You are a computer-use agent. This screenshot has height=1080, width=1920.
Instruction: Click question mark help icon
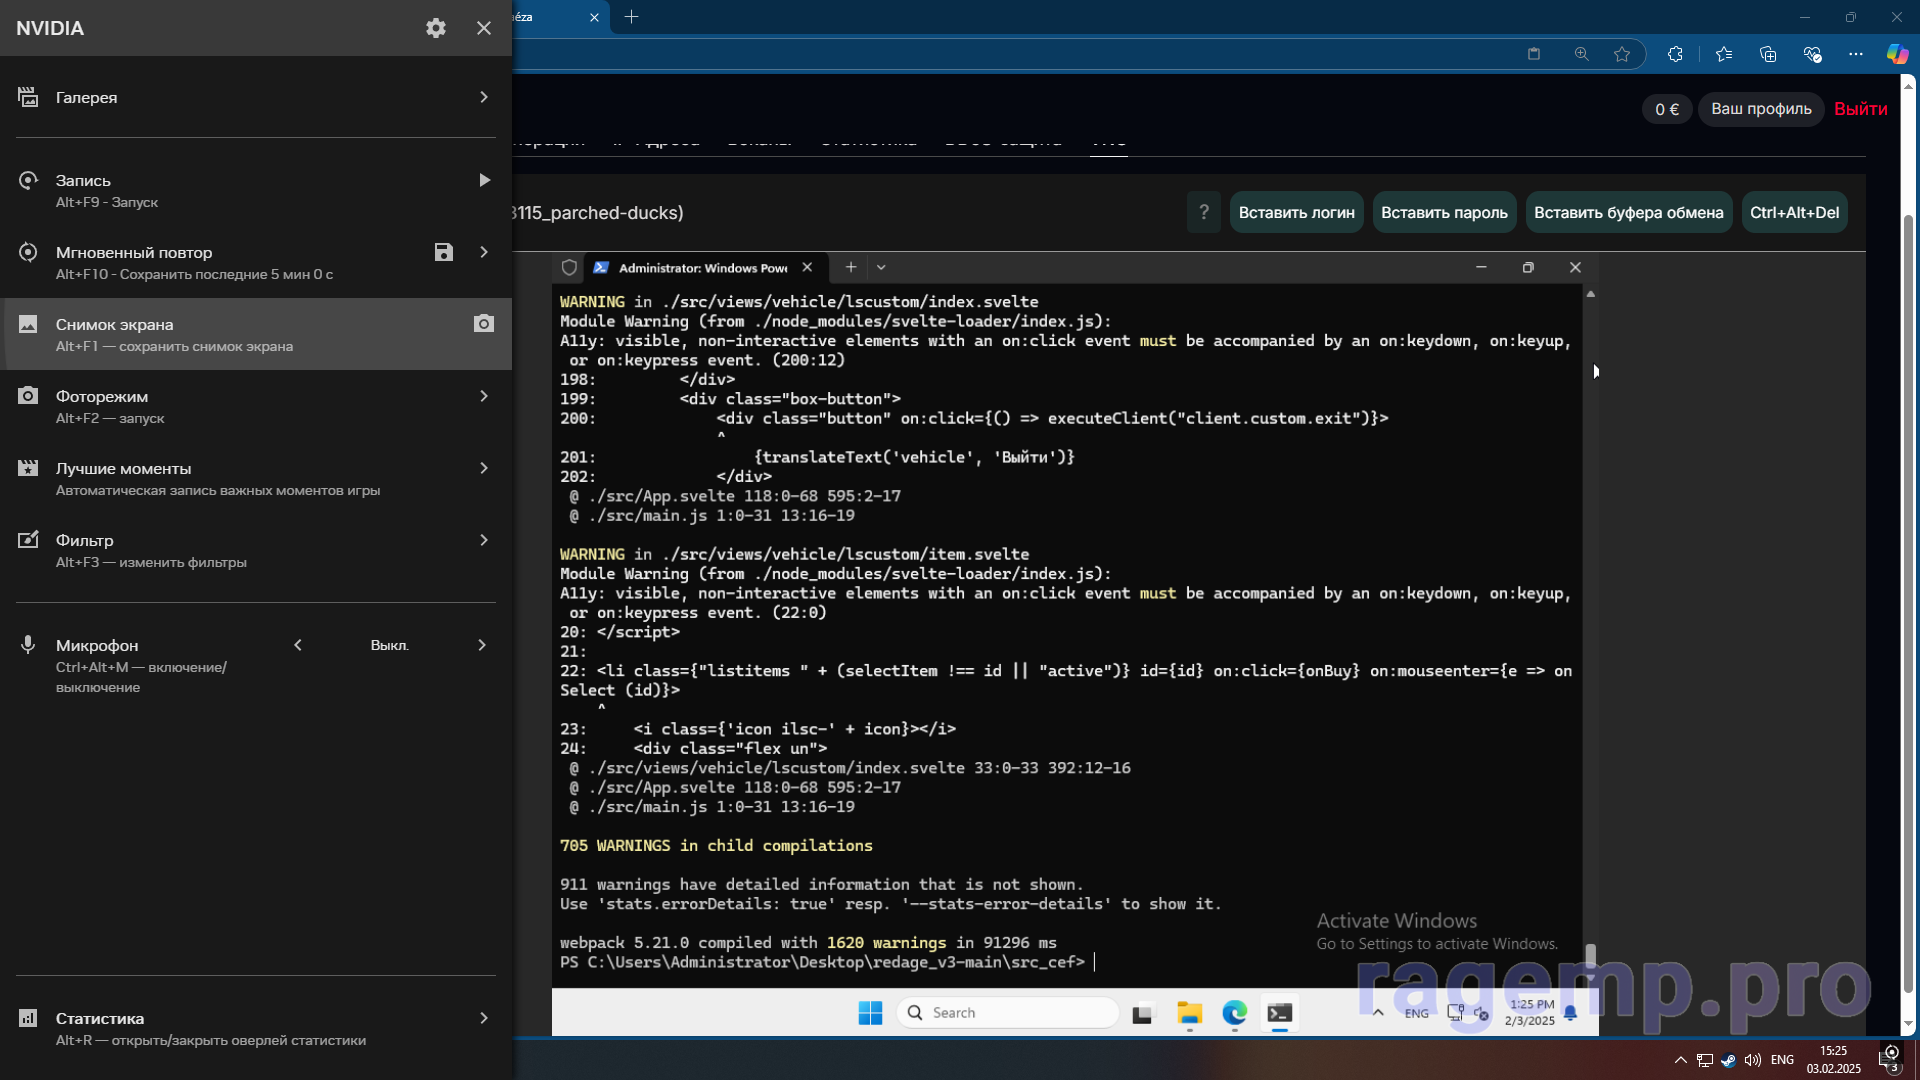(1204, 212)
